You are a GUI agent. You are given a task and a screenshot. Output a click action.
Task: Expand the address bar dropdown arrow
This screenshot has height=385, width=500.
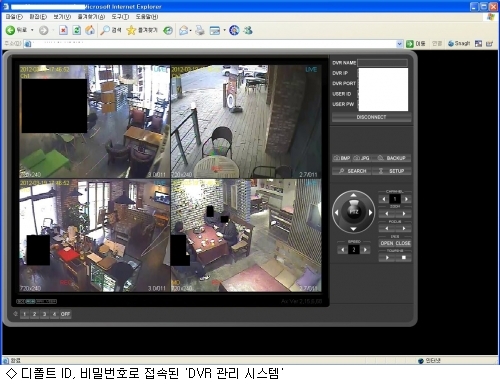click(x=399, y=44)
